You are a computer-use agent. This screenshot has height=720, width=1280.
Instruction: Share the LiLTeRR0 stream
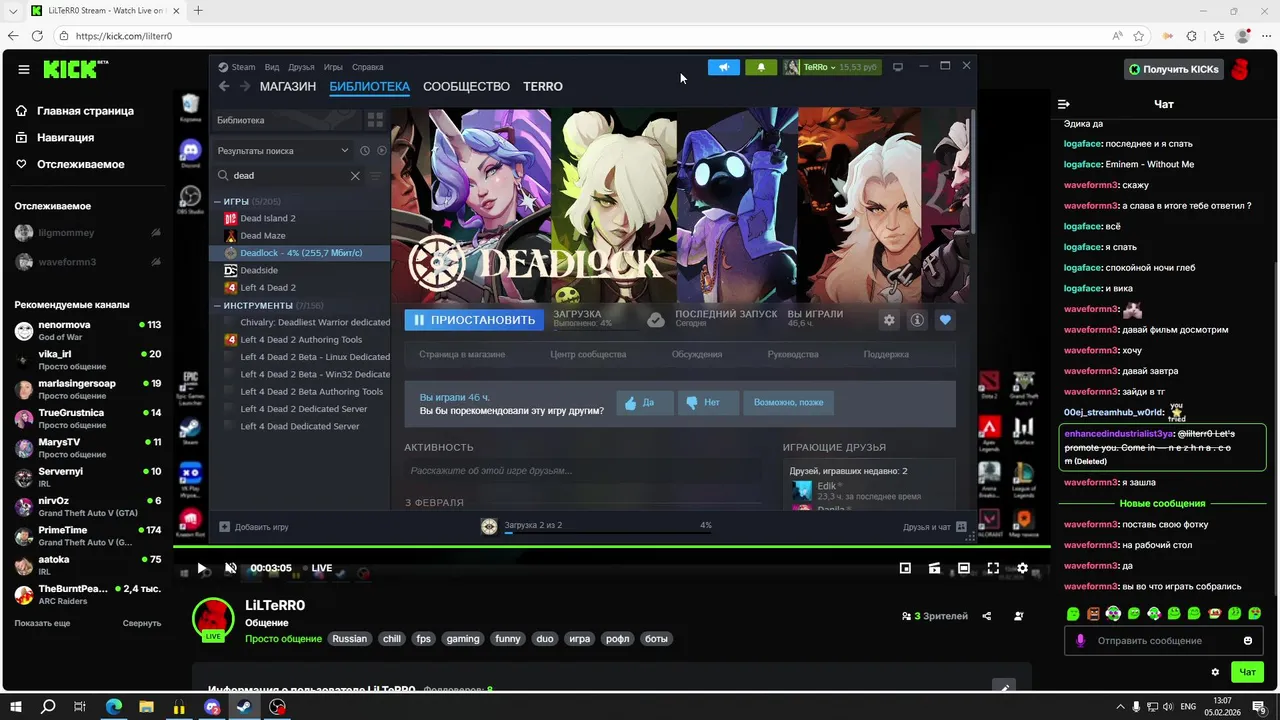click(987, 616)
